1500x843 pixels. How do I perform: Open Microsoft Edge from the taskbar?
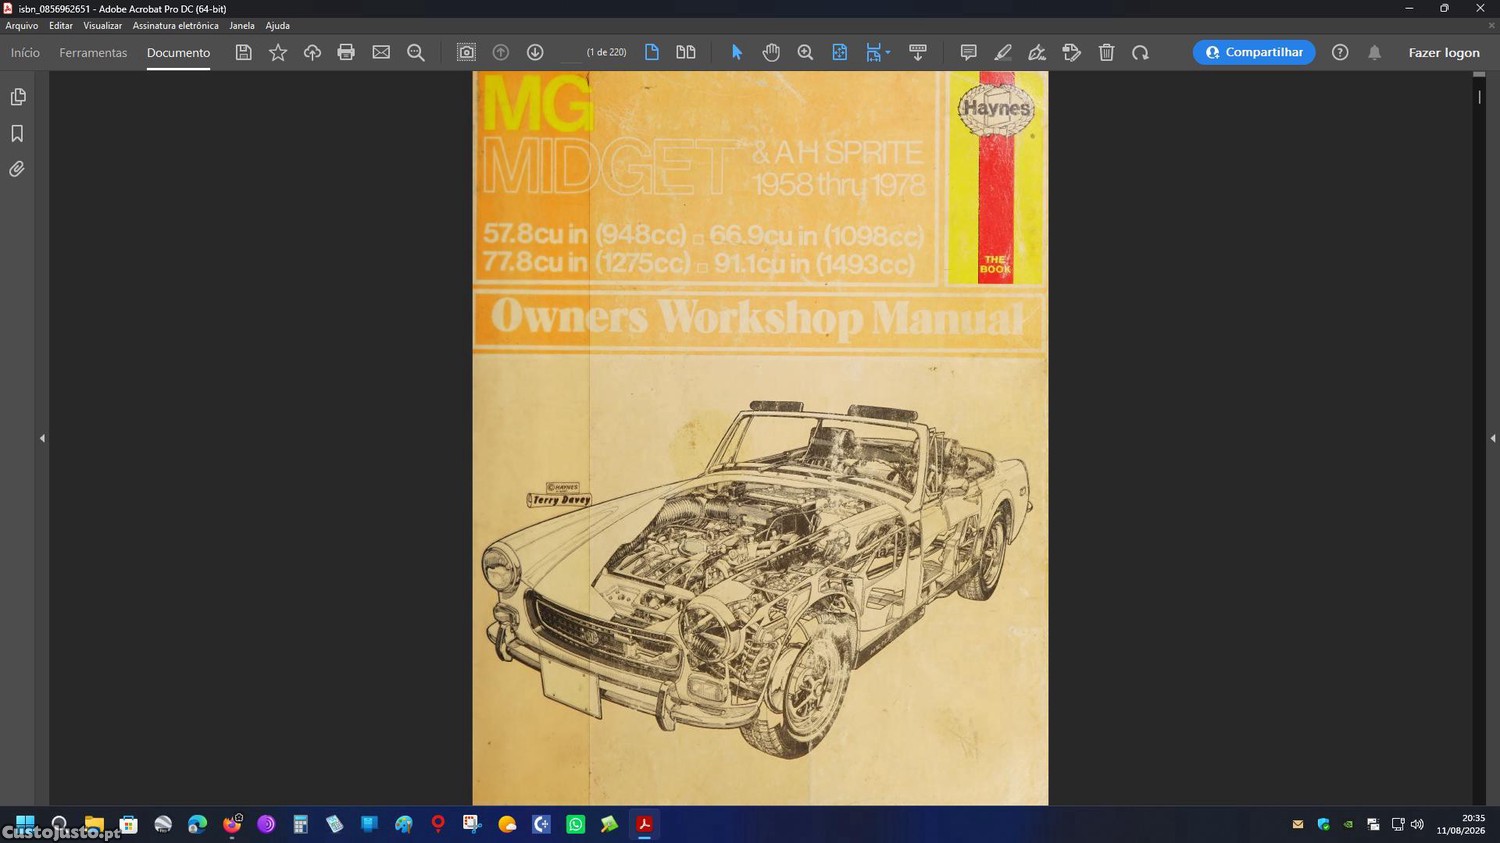coord(197,824)
